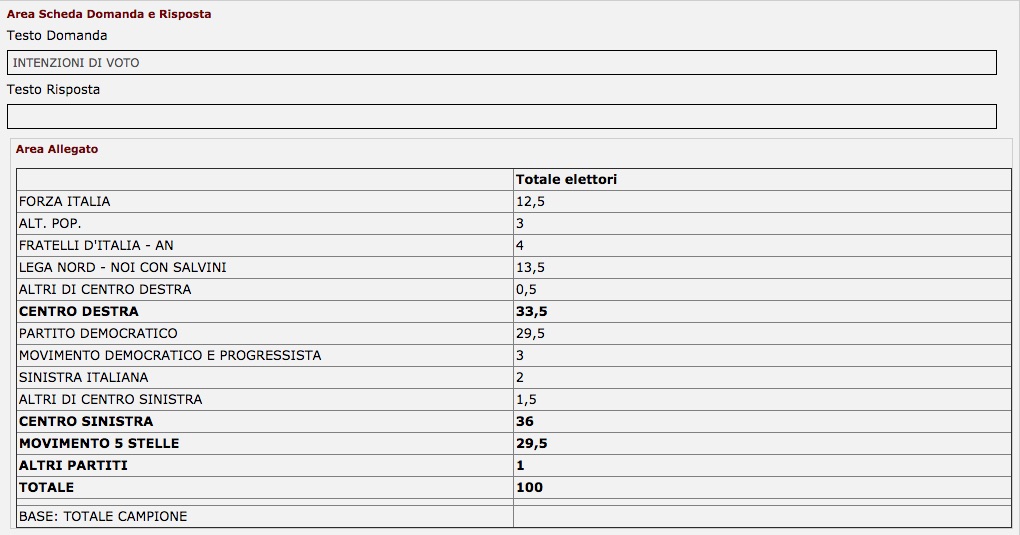1020x535 pixels.
Task: Click the BASE: TOTALE CAMPIONE footer cell
Action: [x=265, y=517]
